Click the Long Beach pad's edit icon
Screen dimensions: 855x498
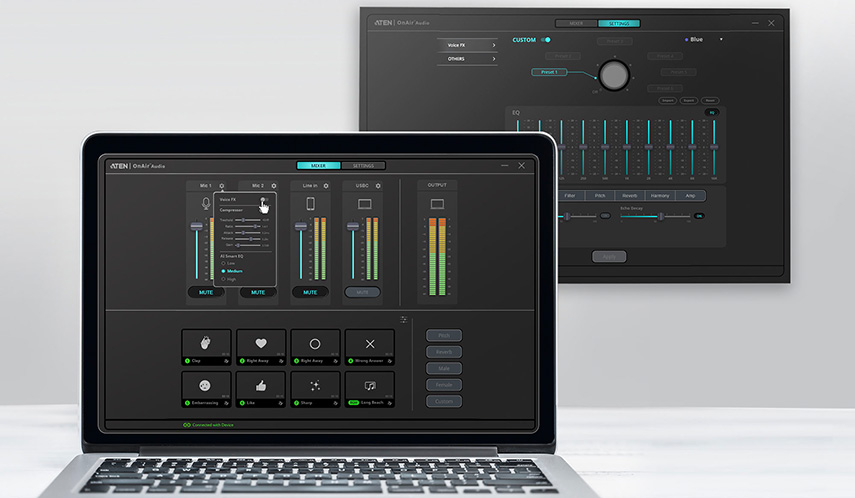[389, 403]
